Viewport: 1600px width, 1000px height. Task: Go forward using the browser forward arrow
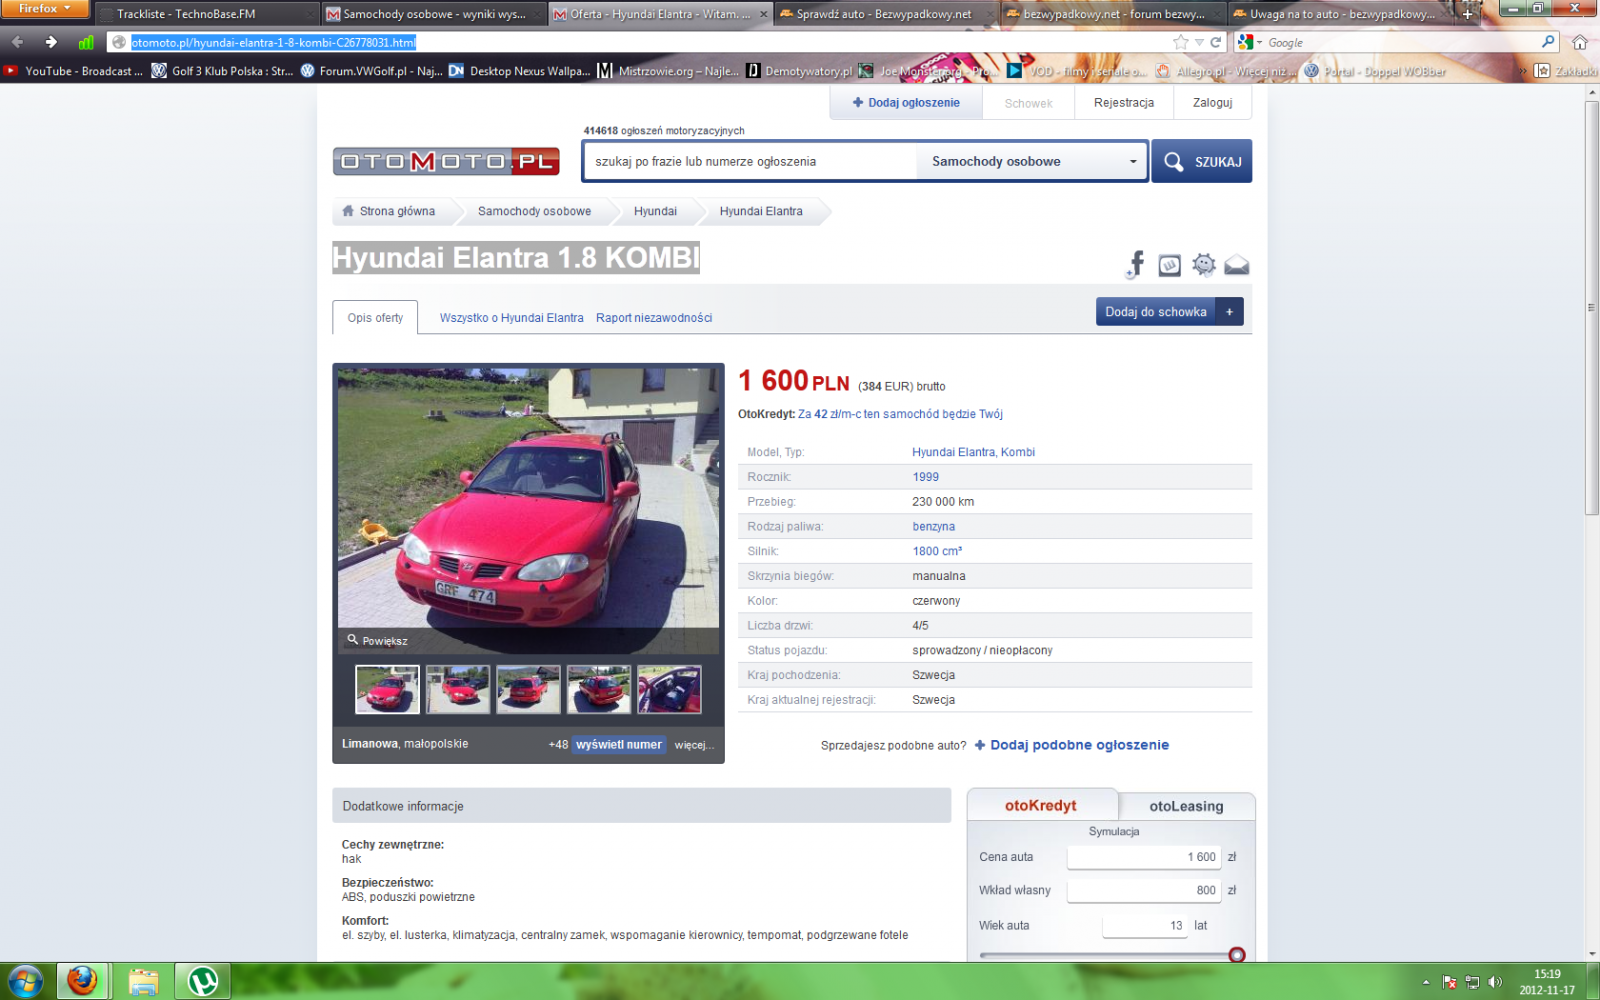tap(51, 42)
